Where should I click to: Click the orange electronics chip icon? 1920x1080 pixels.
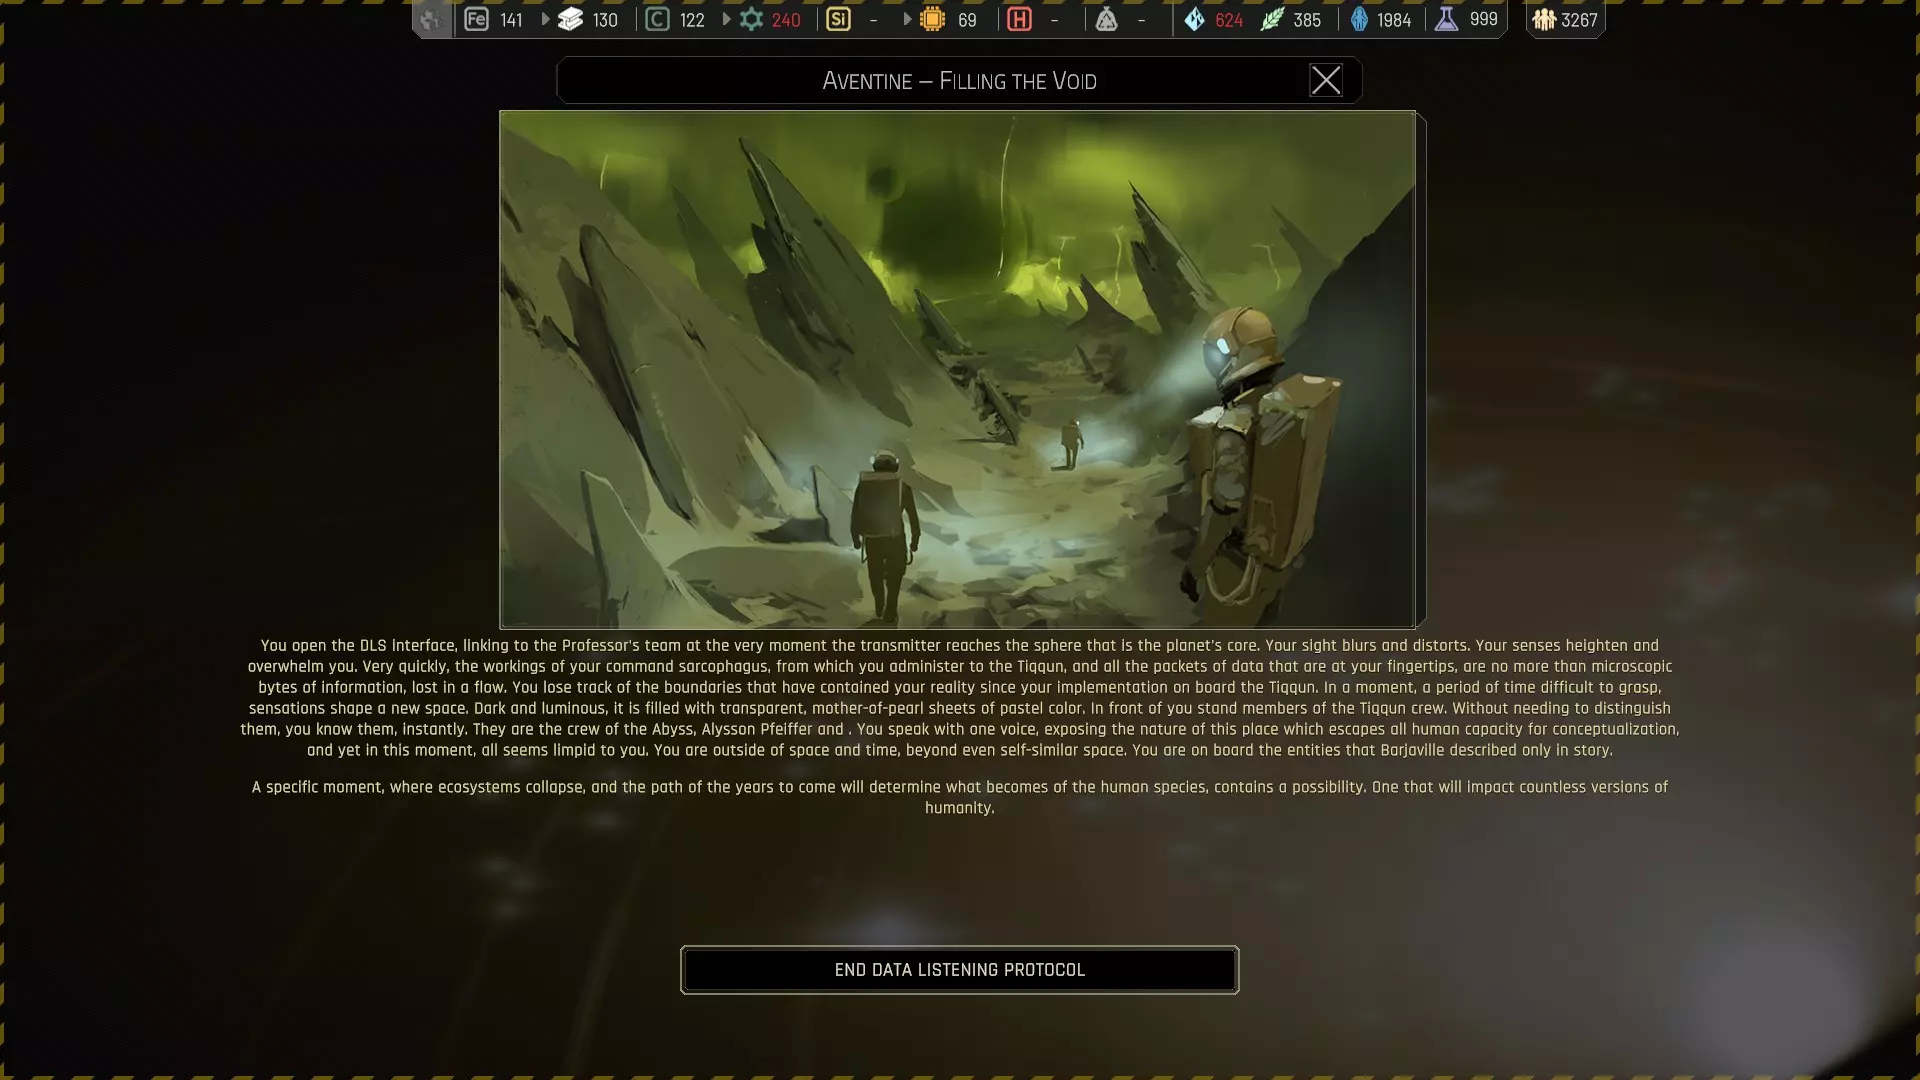(932, 19)
